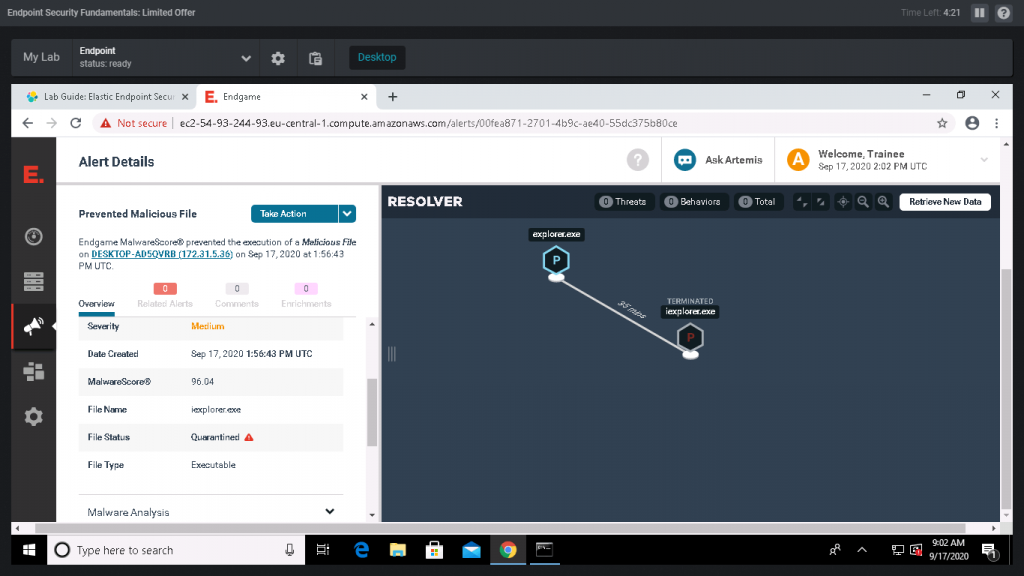This screenshot has height=576, width=1024.
Task: Filter by Behaviors count pill
Action: point(693,202)
